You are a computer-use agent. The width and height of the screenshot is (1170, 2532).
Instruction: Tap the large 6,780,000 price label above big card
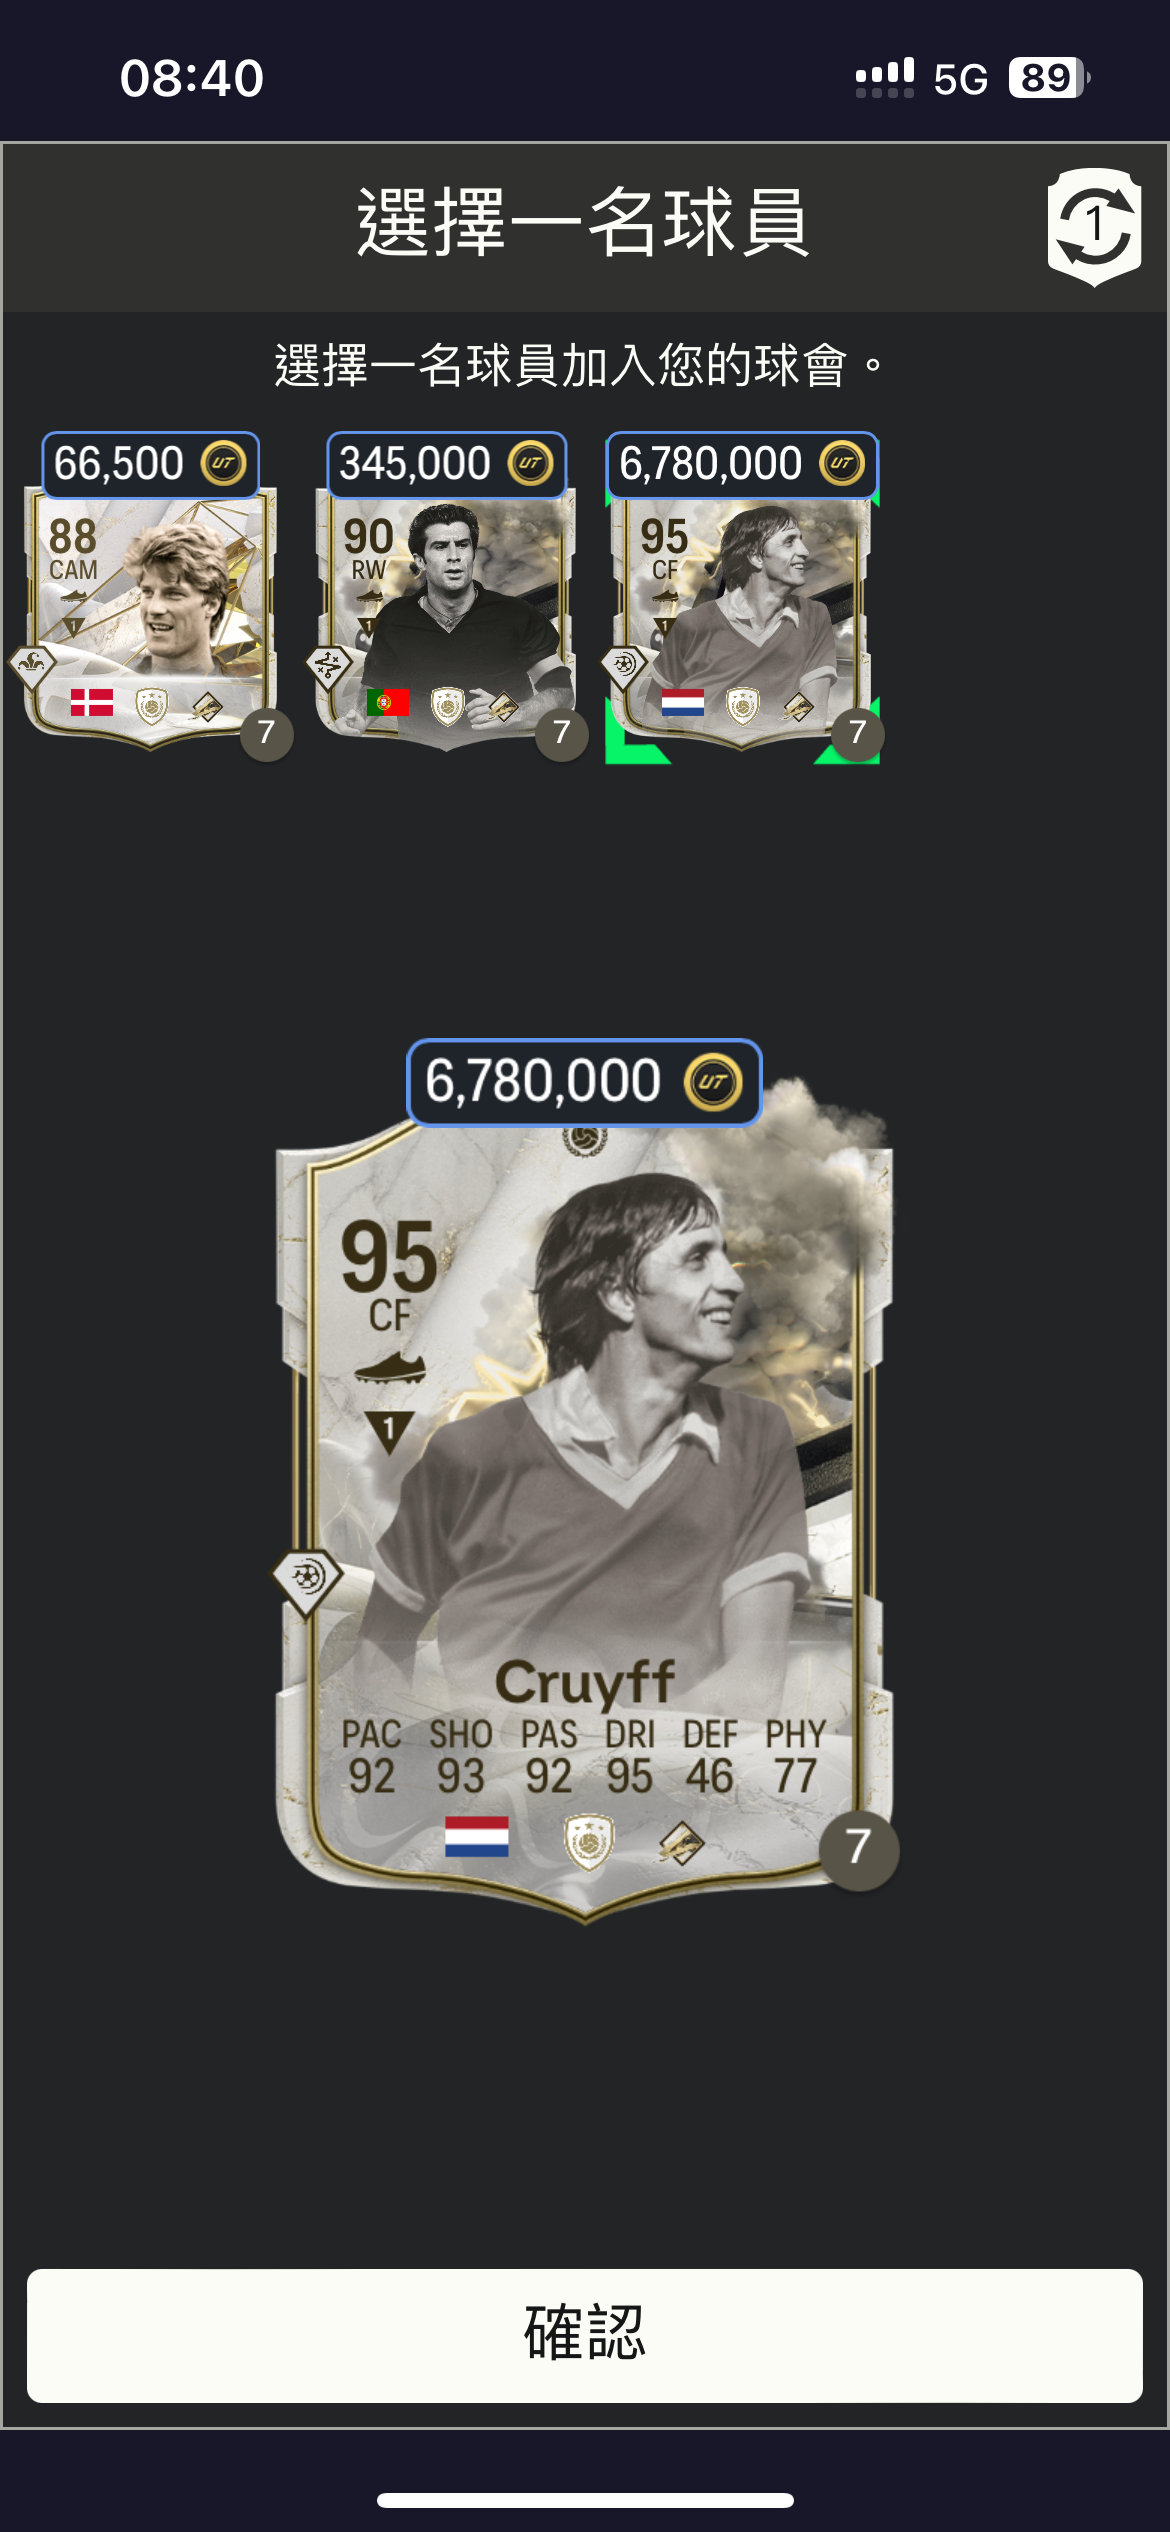tap(584, 1082)
